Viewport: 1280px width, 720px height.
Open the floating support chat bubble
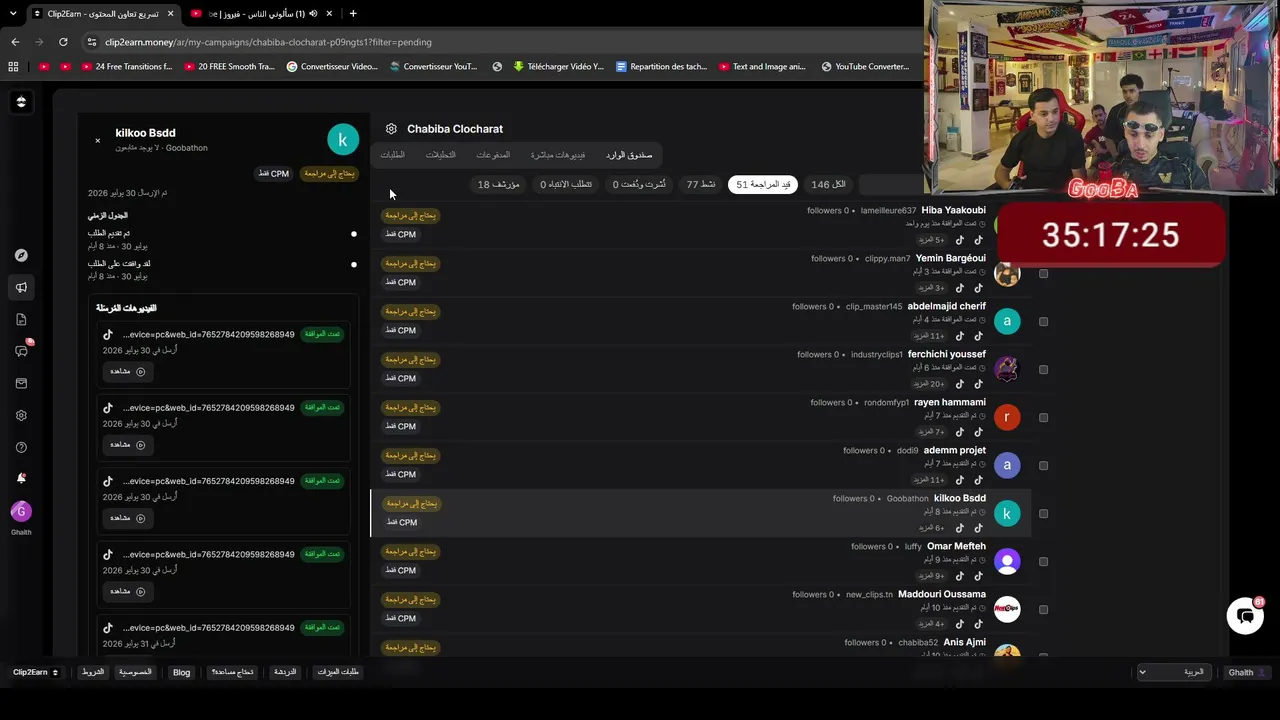[1245, 616]
